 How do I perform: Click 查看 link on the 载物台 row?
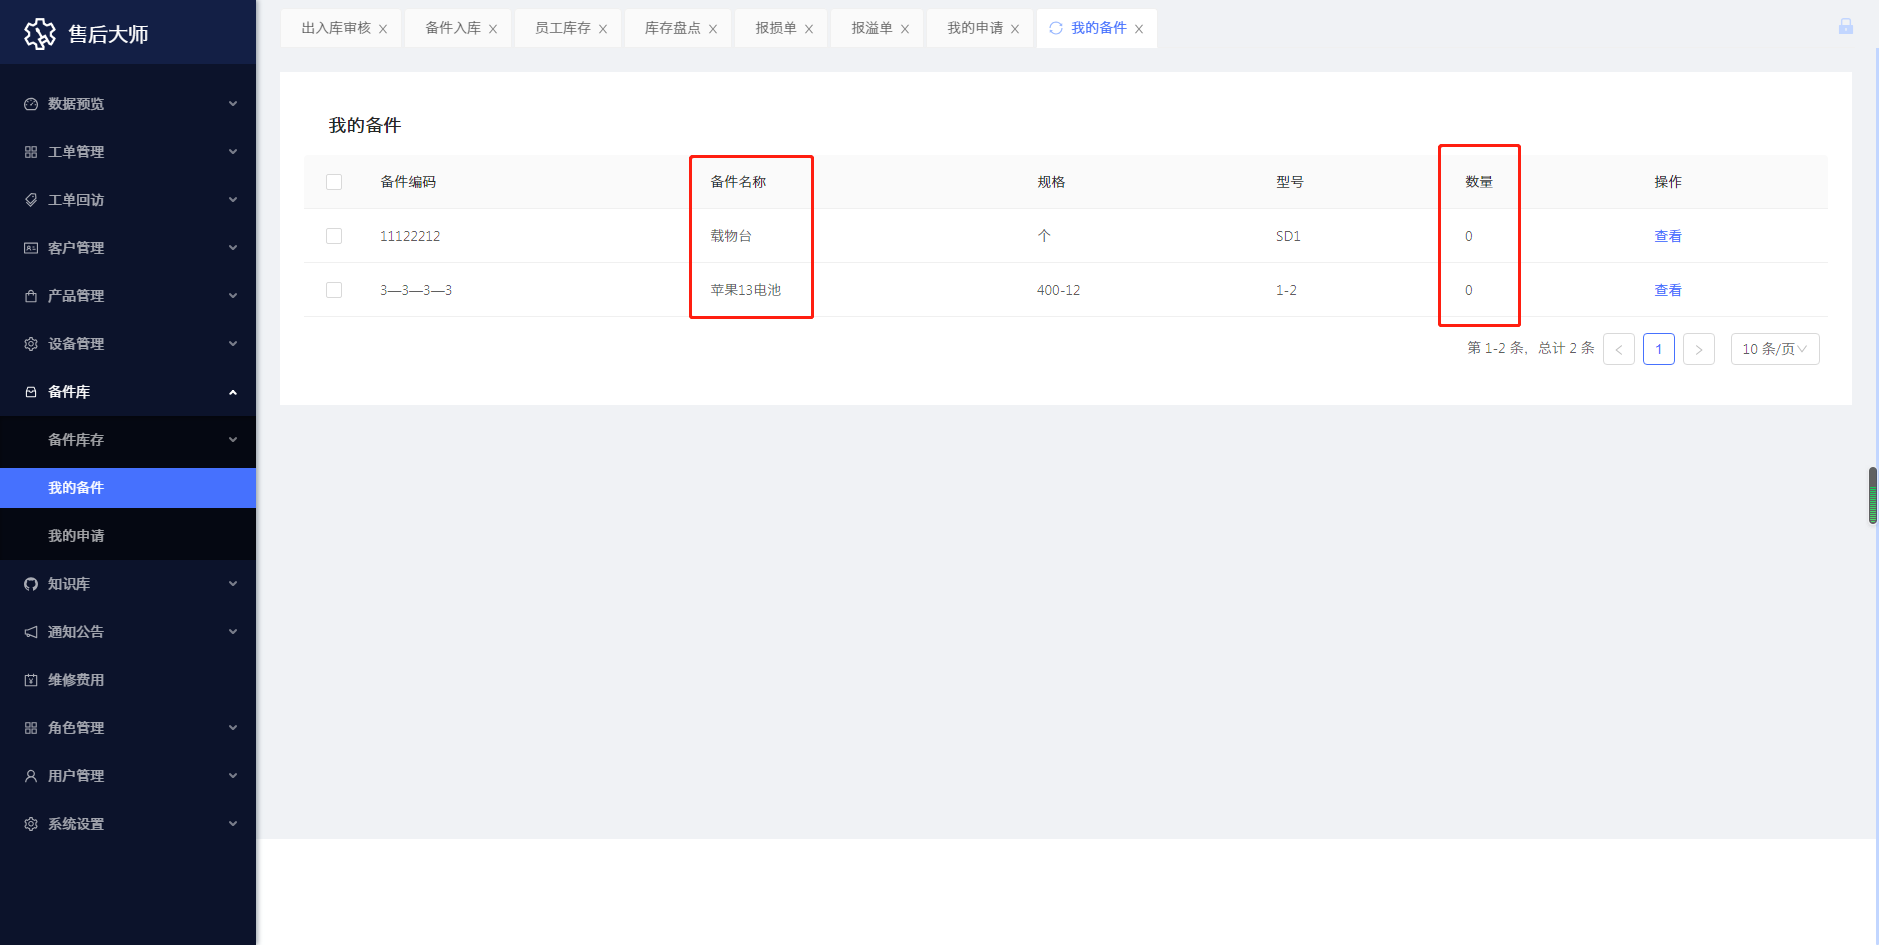(1667, 236)
